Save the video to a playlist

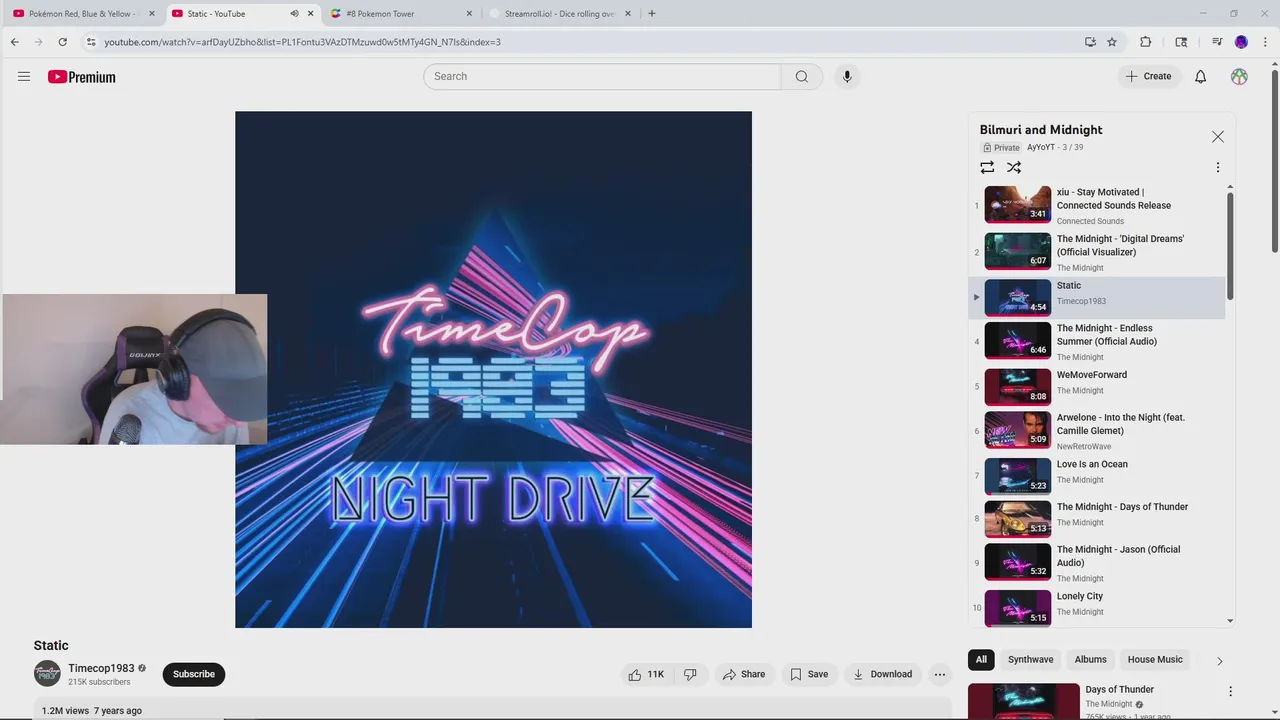pos(809,674)
